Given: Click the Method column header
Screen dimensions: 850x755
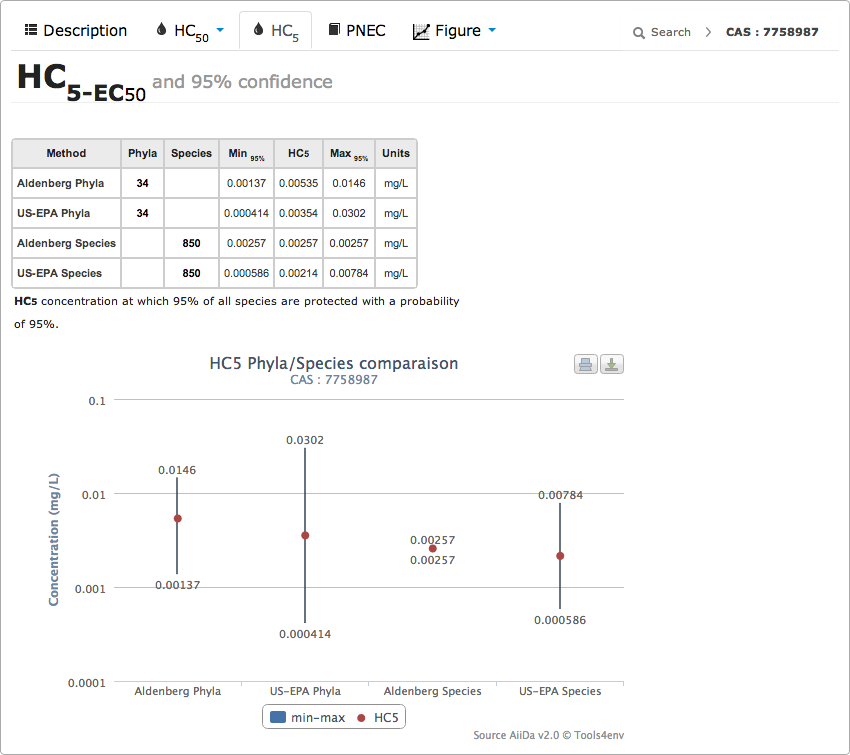Looking at the screenshot, I should [x=66, y=154].
